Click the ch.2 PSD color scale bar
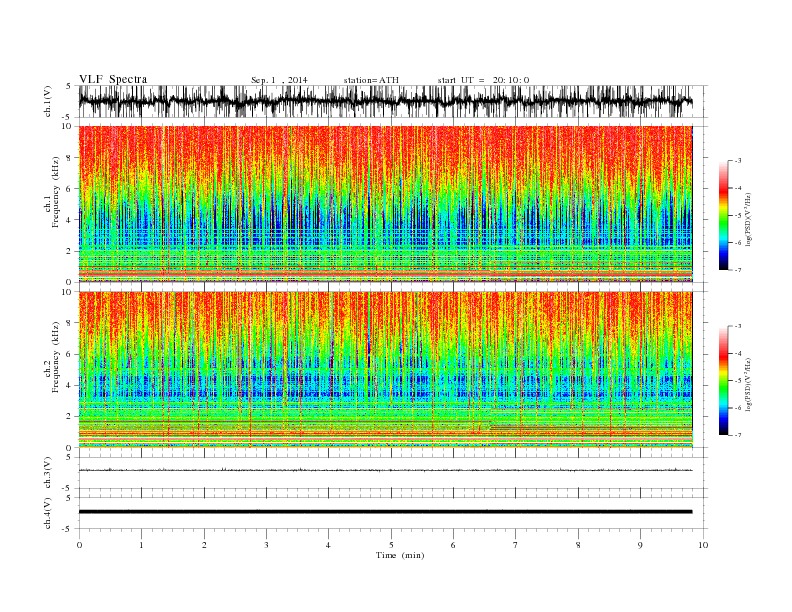This screenshot has height=612, width=792. tap(724, 380)
